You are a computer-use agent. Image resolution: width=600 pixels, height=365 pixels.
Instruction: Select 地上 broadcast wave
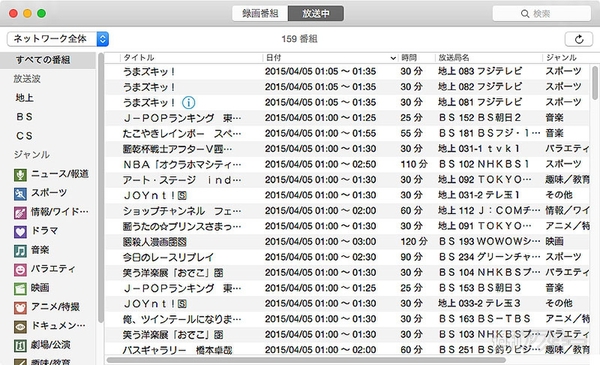pos(24,98)
